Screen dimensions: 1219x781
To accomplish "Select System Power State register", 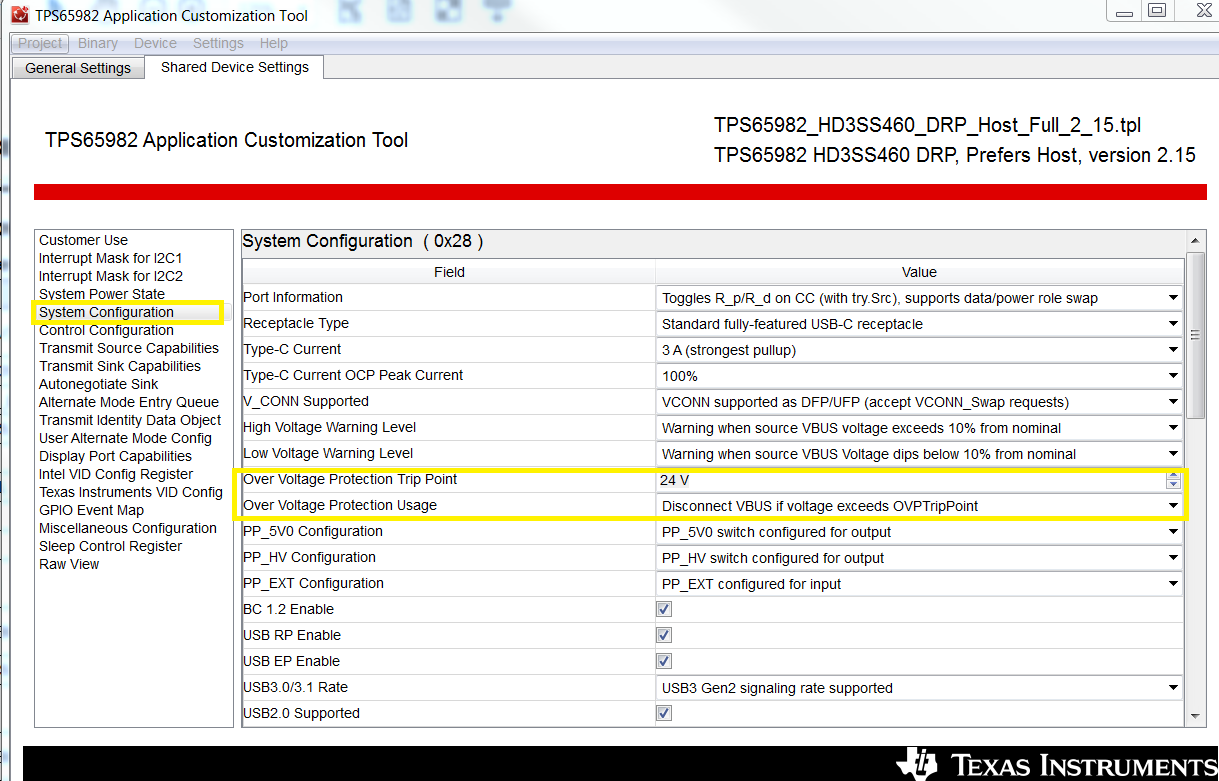I will click(x=102, y=294).
